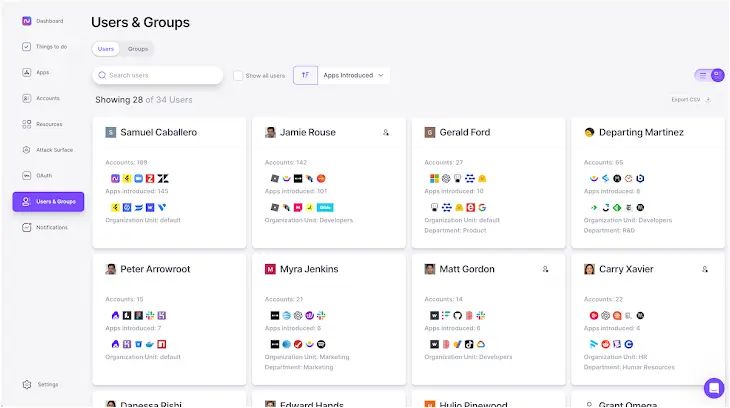
Task: Click 'Organization Unit: HR' on Carry Xavier's card
Action: (x=615, y=357)
